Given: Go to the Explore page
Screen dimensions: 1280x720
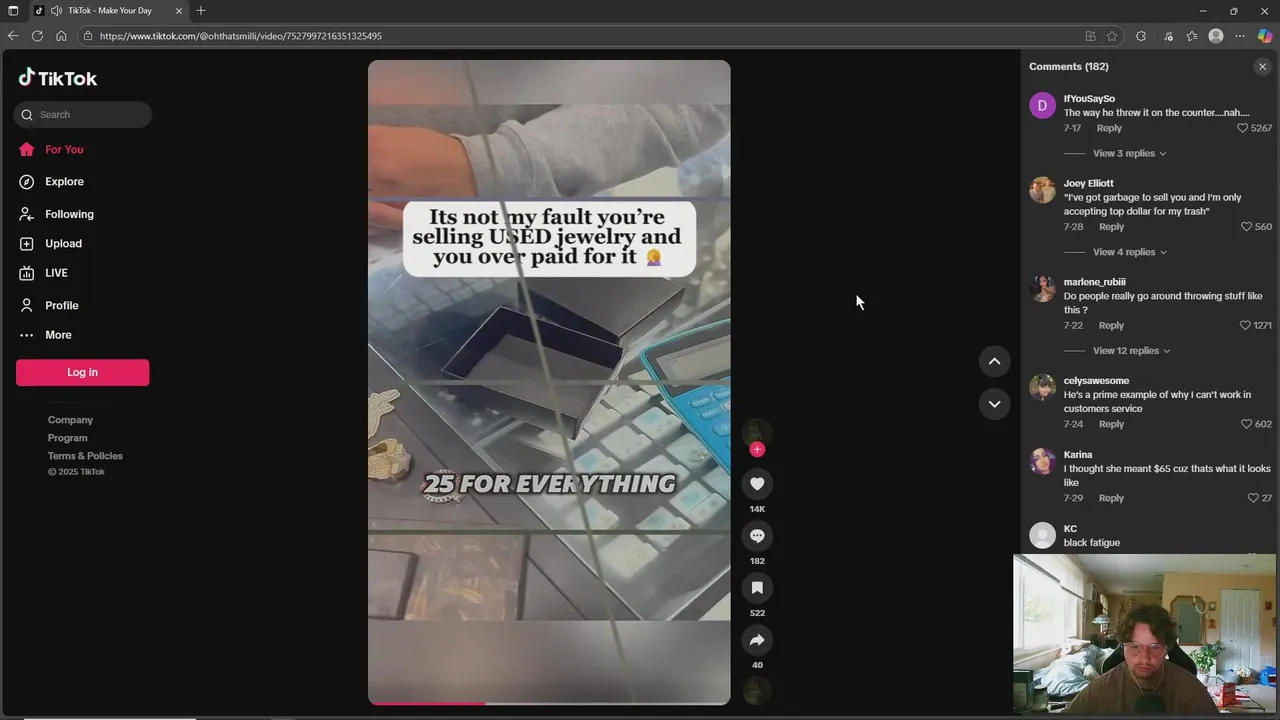Looking at the screenshot, I should pos(64,181).
